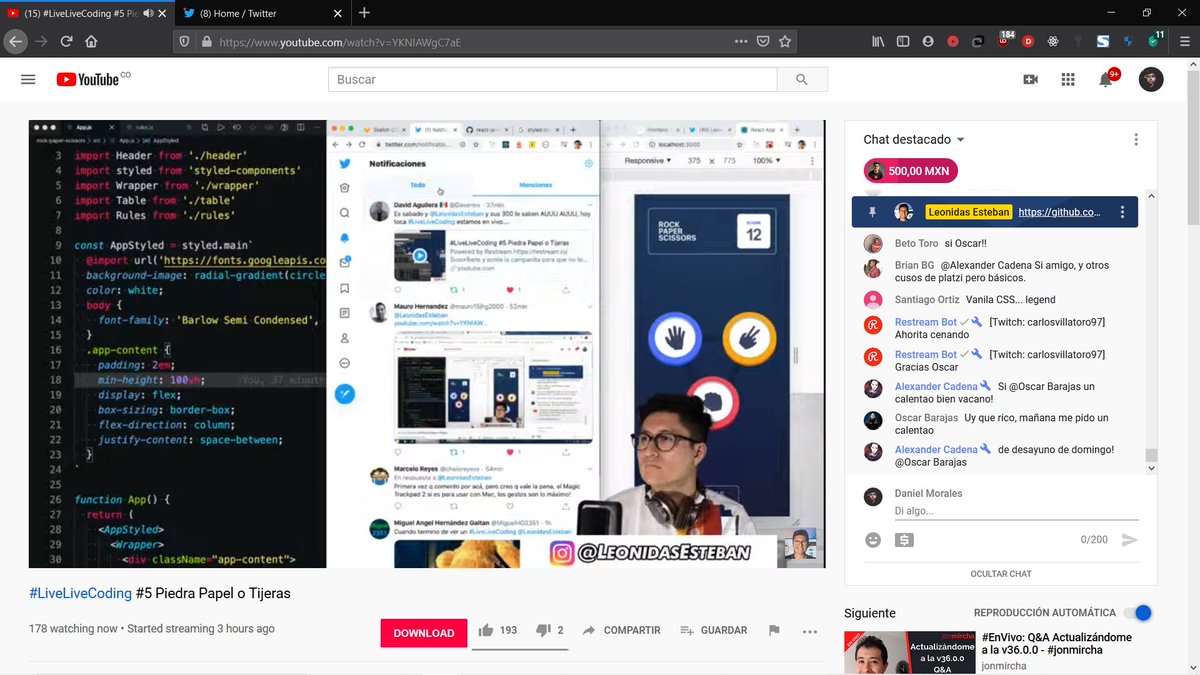Dislike the stream with the thumbs-down
Screen dimensions: 1200x675
coord(541,631)
